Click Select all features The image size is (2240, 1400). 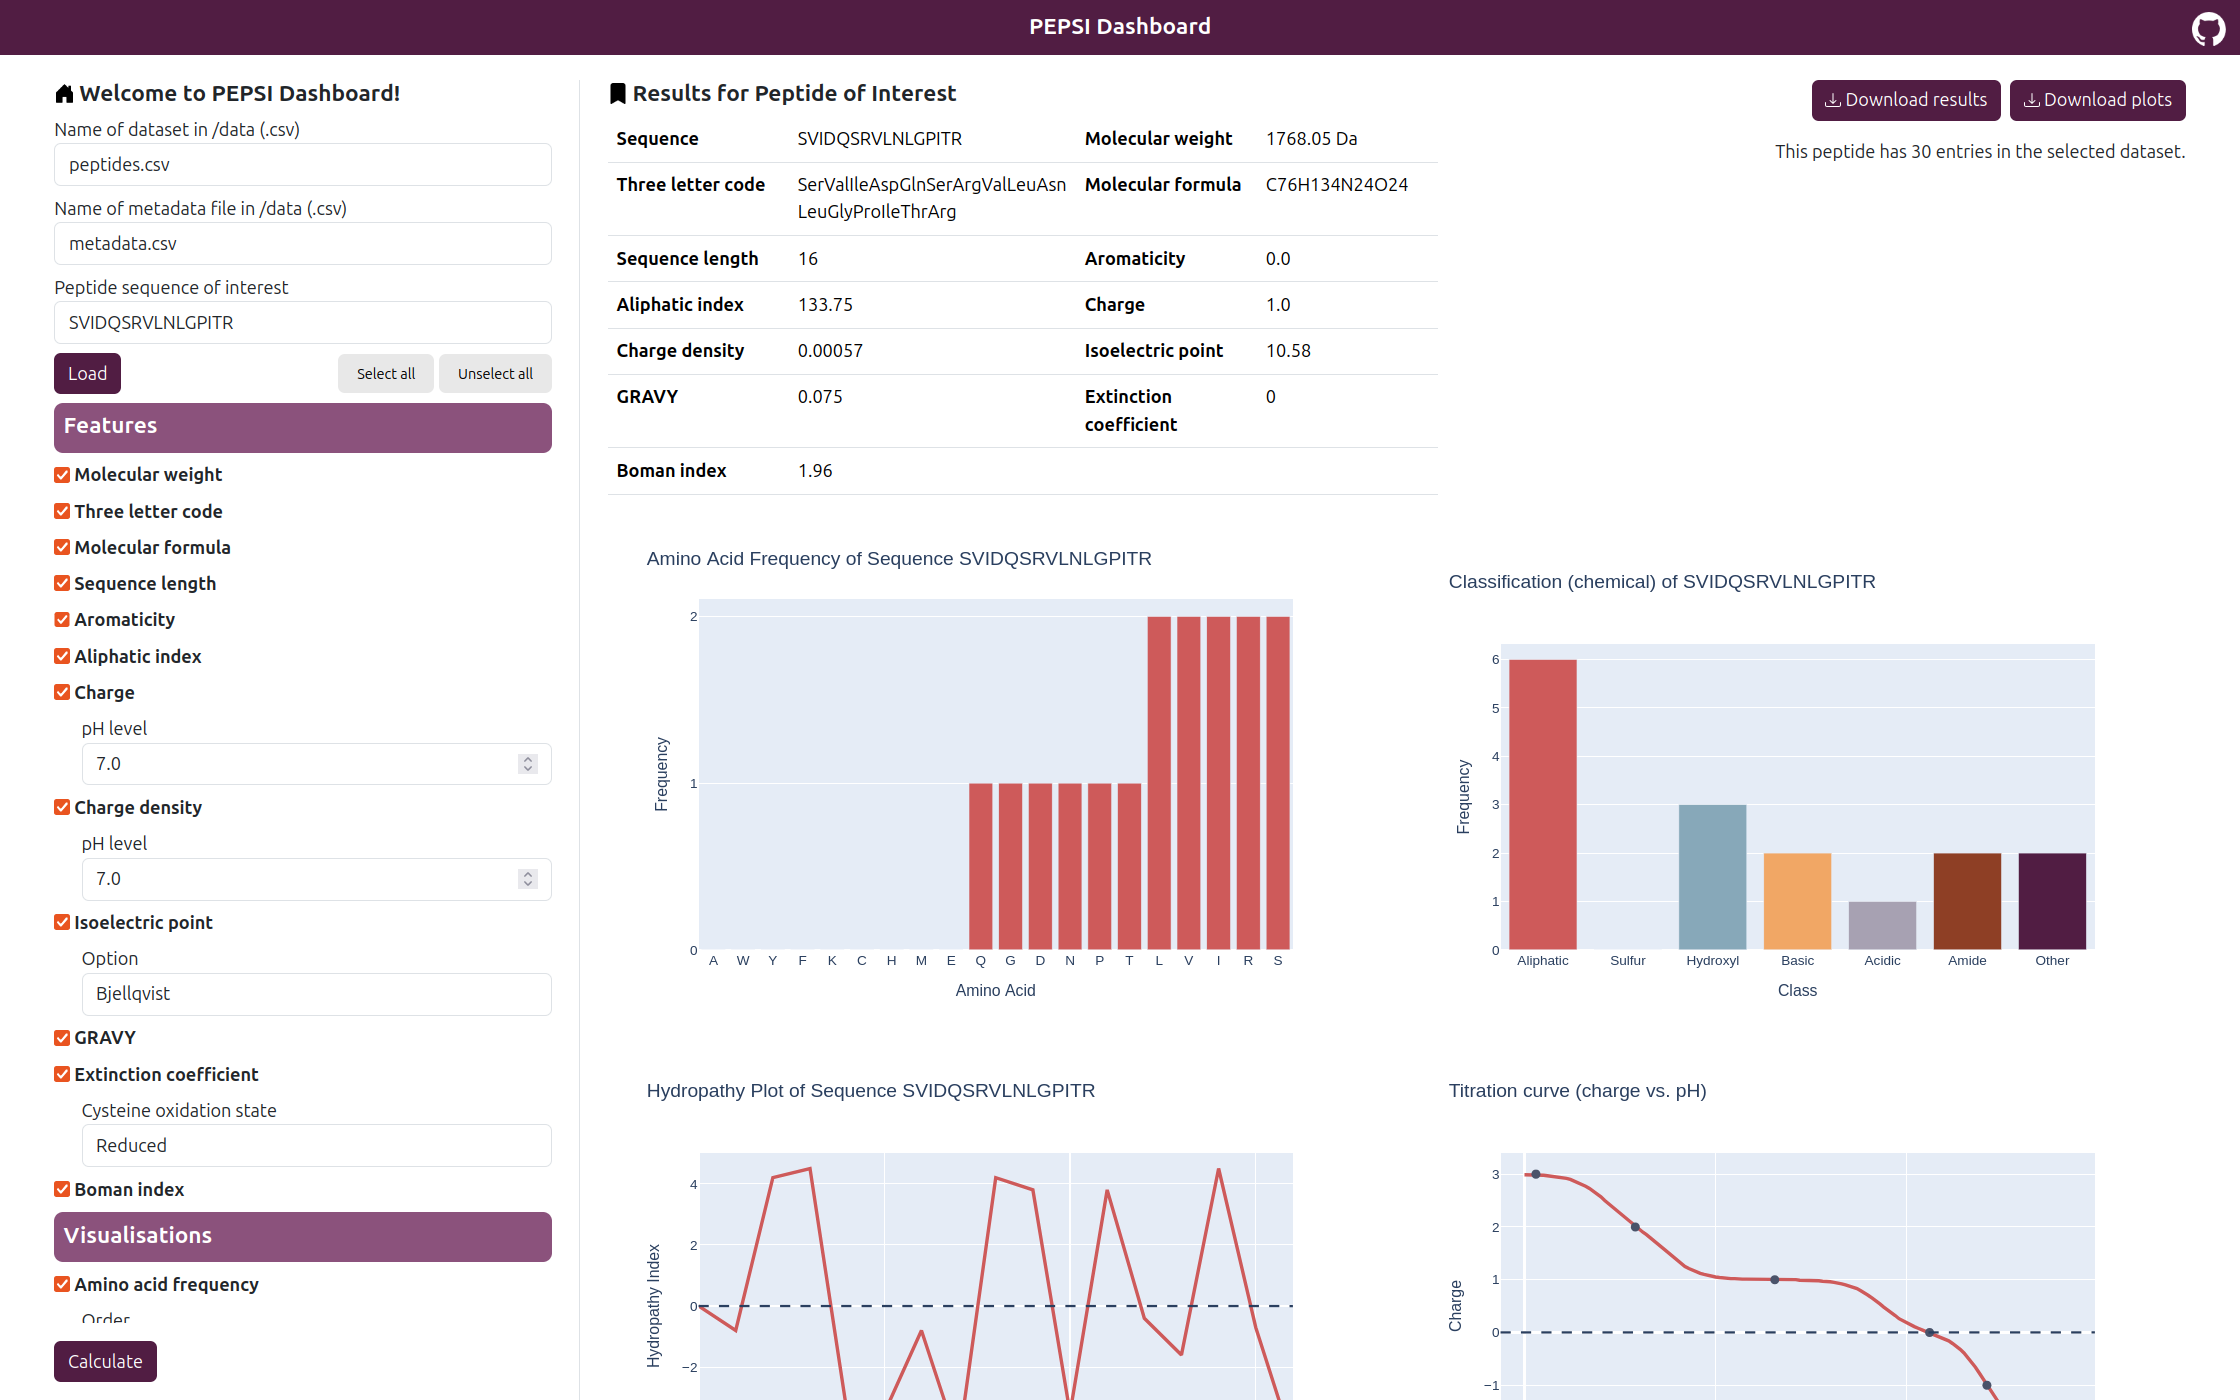(x=386, y=374)
